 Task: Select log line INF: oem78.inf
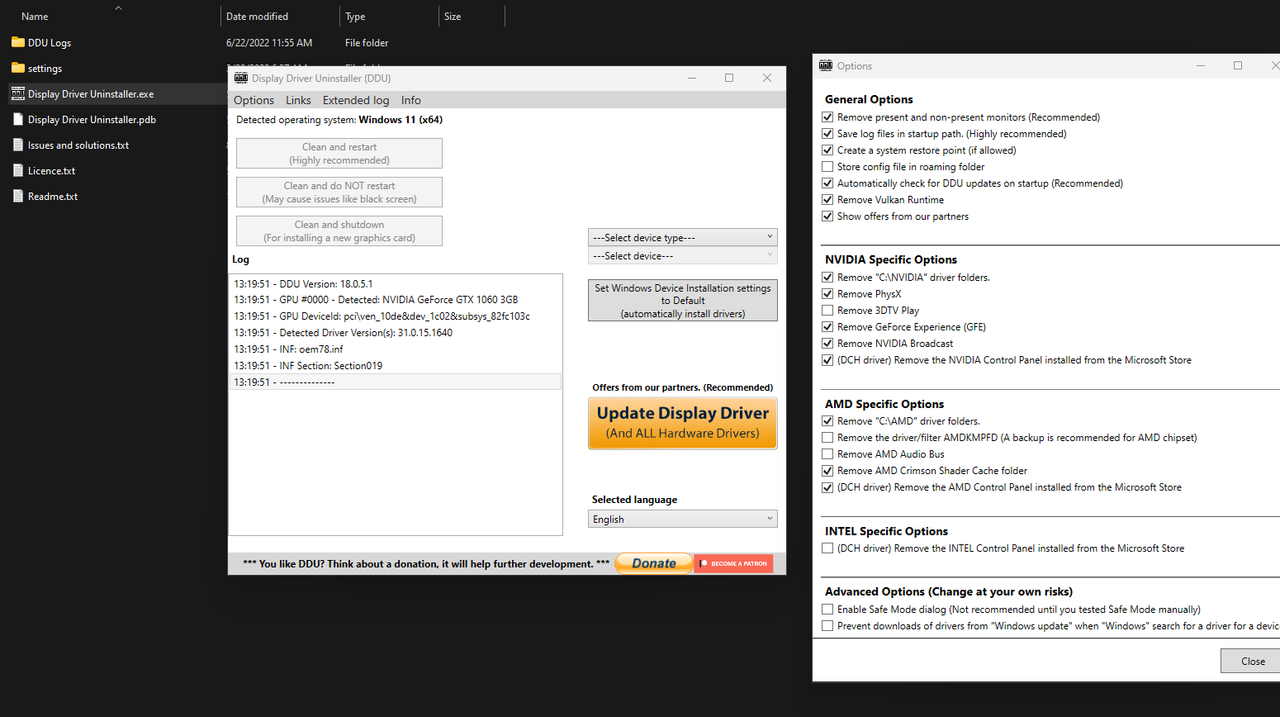point(395,349)
